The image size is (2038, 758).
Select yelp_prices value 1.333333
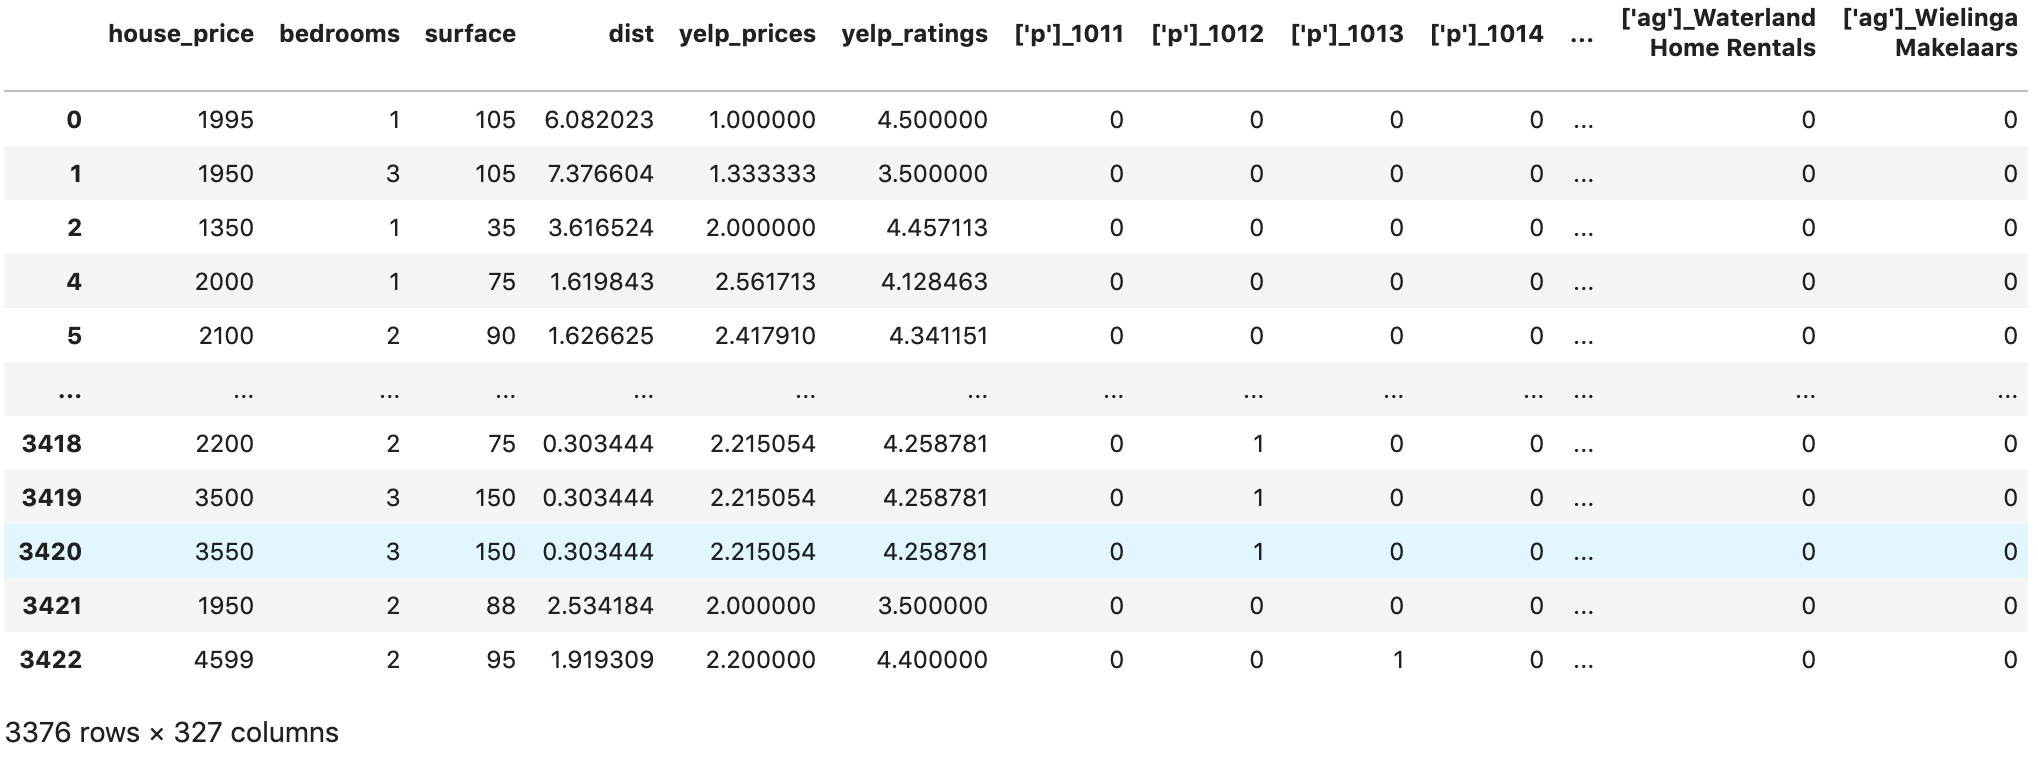762,174
